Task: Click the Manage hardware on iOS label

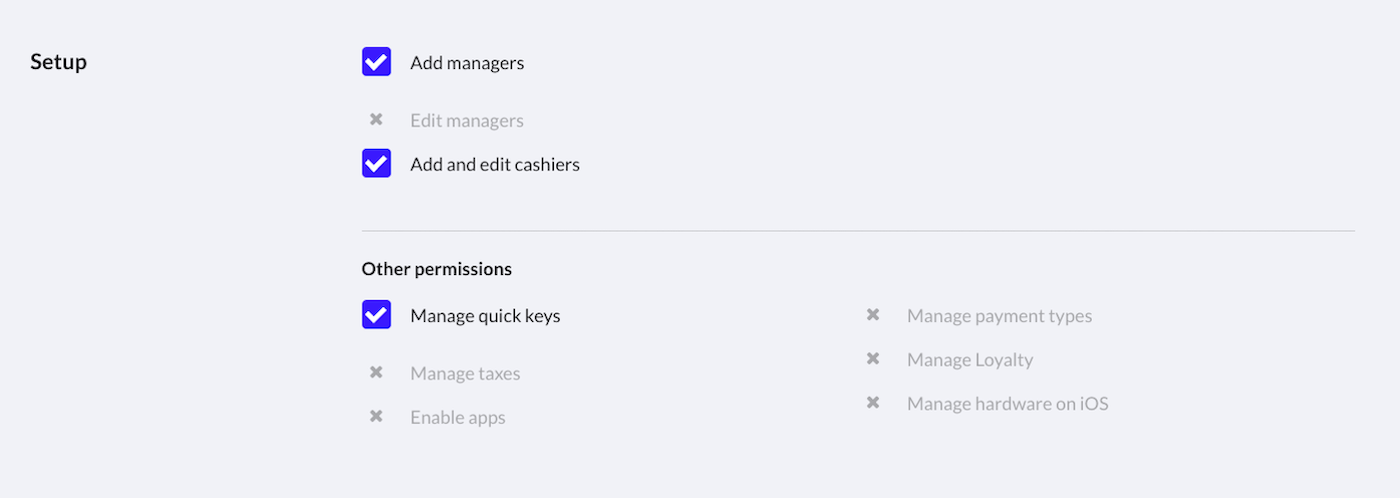Action: tap(1007, 404)
